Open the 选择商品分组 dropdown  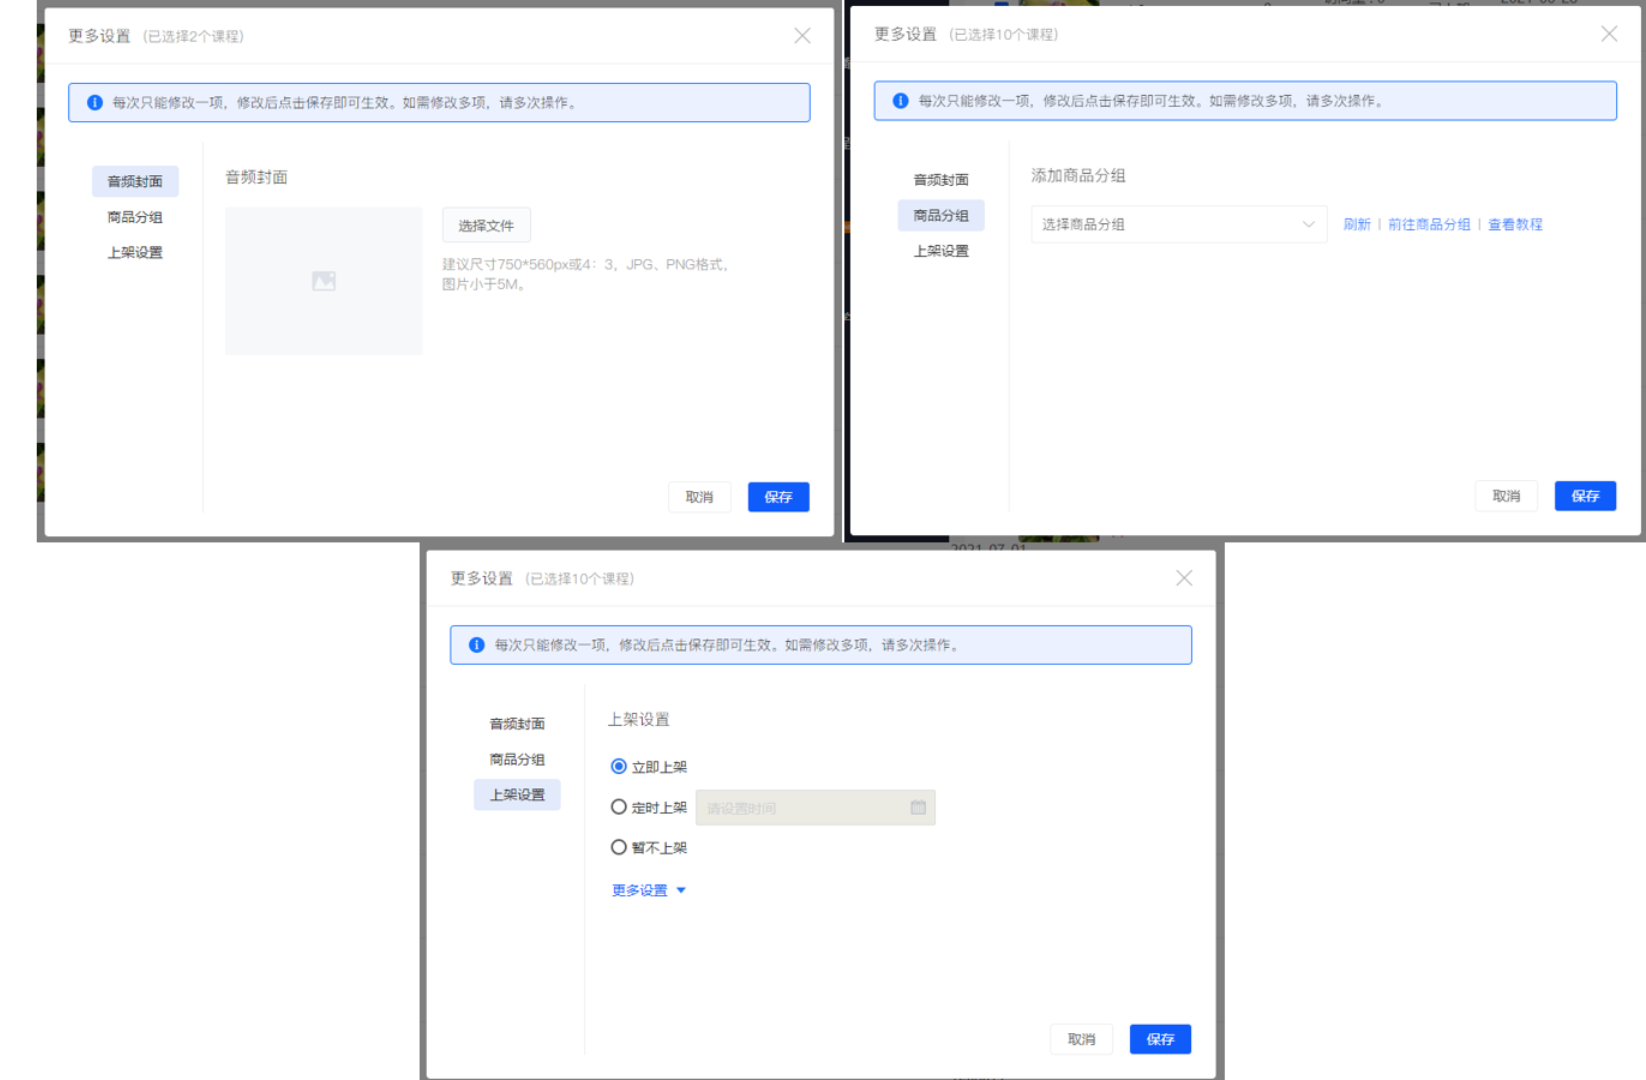point(1178,224)
